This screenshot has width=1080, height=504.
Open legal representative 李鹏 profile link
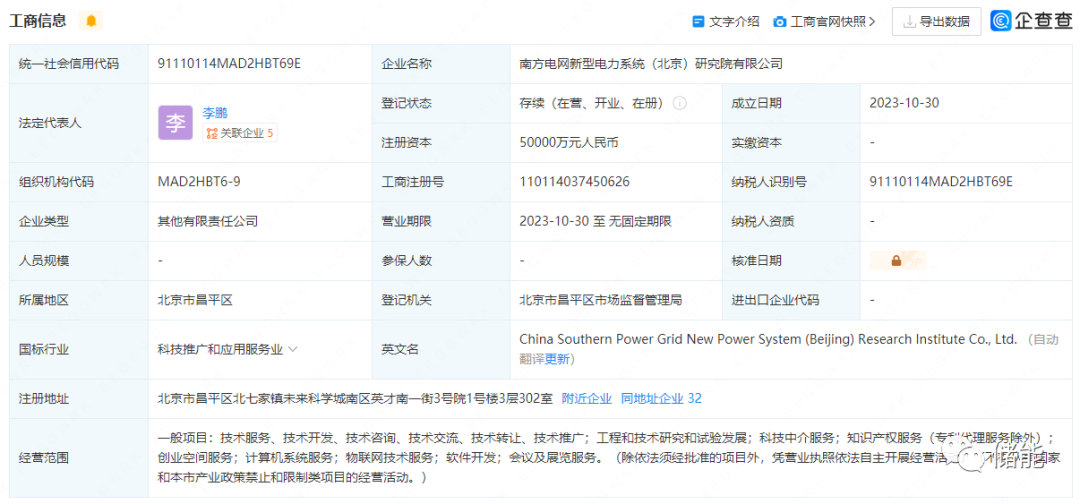215,113
